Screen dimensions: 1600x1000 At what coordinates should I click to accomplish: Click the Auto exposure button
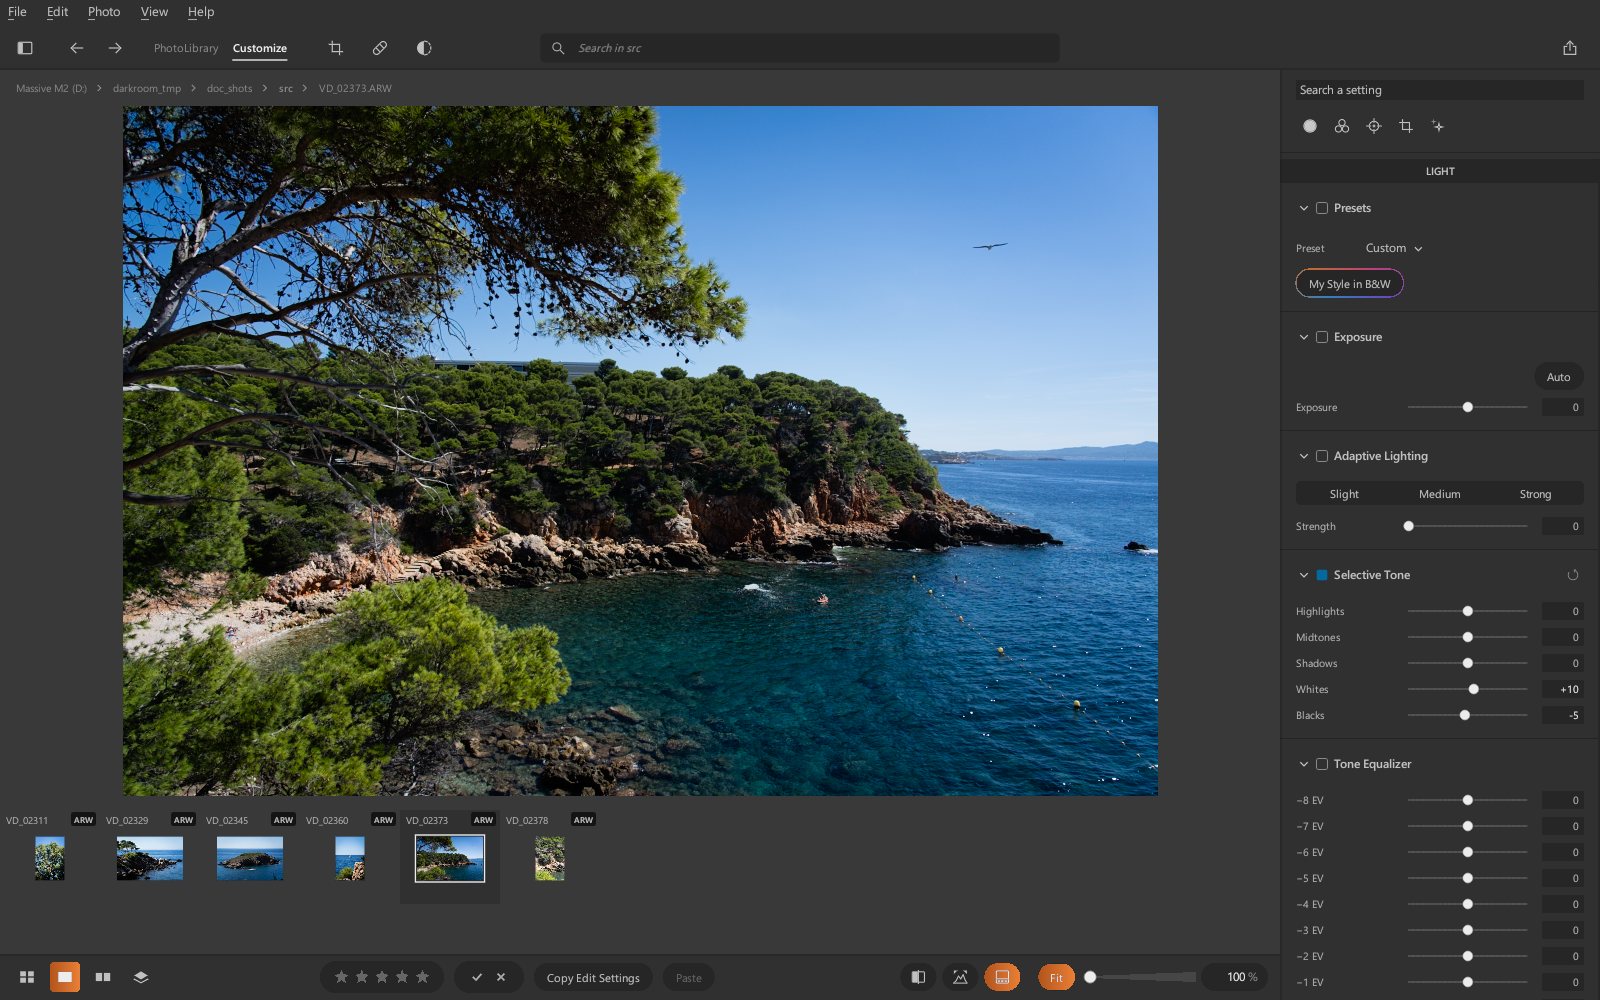(x=1558, y=377)
